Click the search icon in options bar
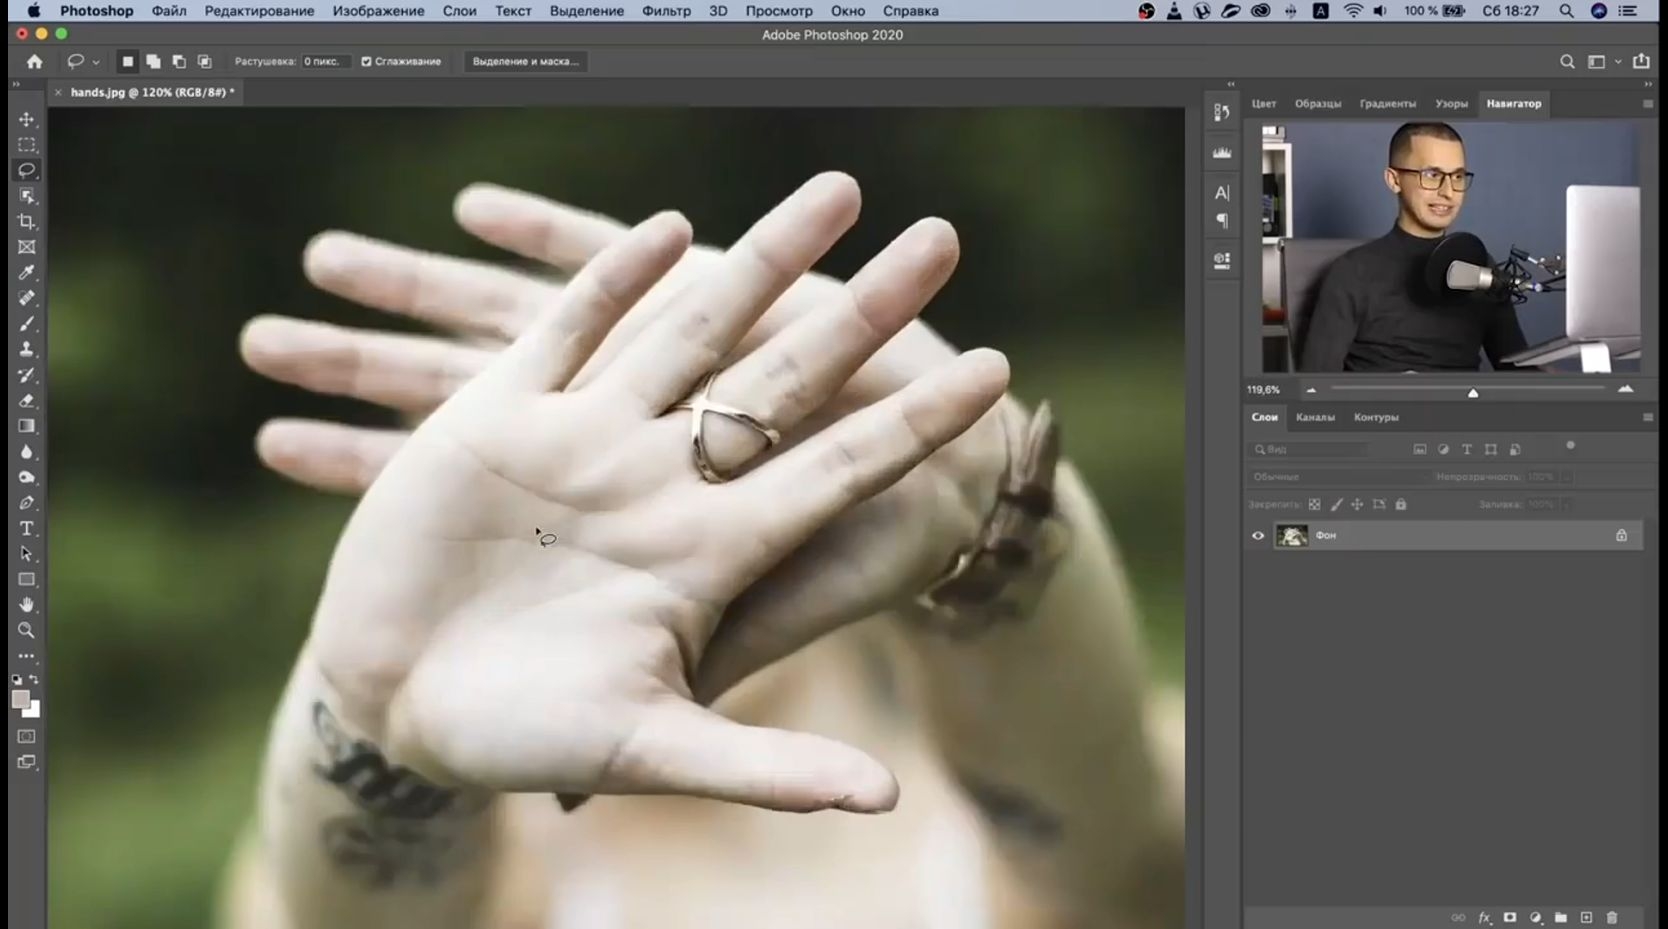Screen dimensions: 1668x929 pyautogui.click(x=1567, y=62)
